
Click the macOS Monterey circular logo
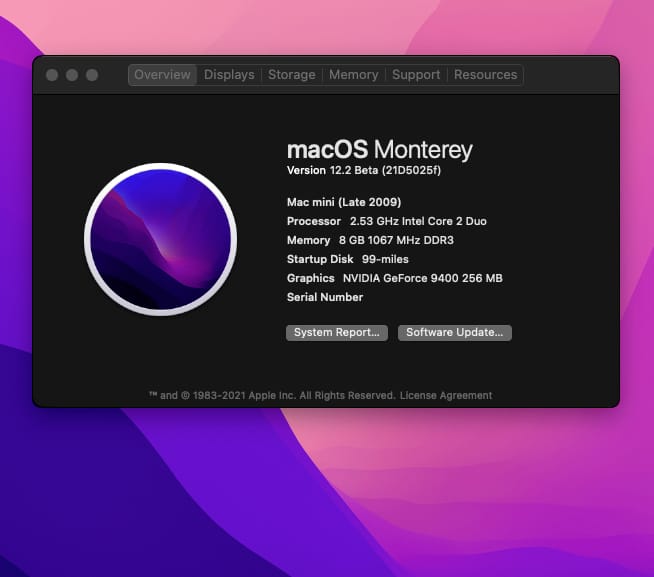click(x=161, y=239)
